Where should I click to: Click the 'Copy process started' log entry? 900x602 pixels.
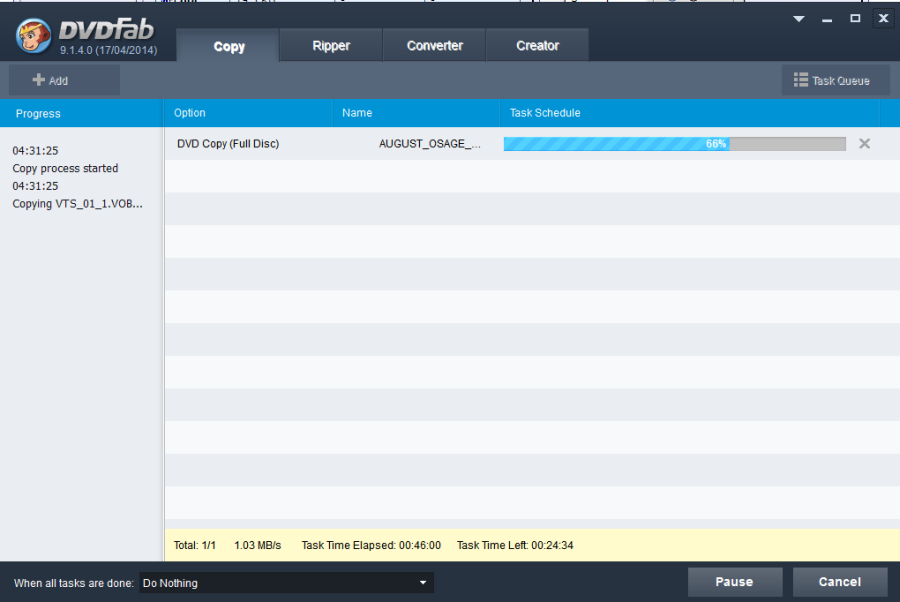(65, 168)
